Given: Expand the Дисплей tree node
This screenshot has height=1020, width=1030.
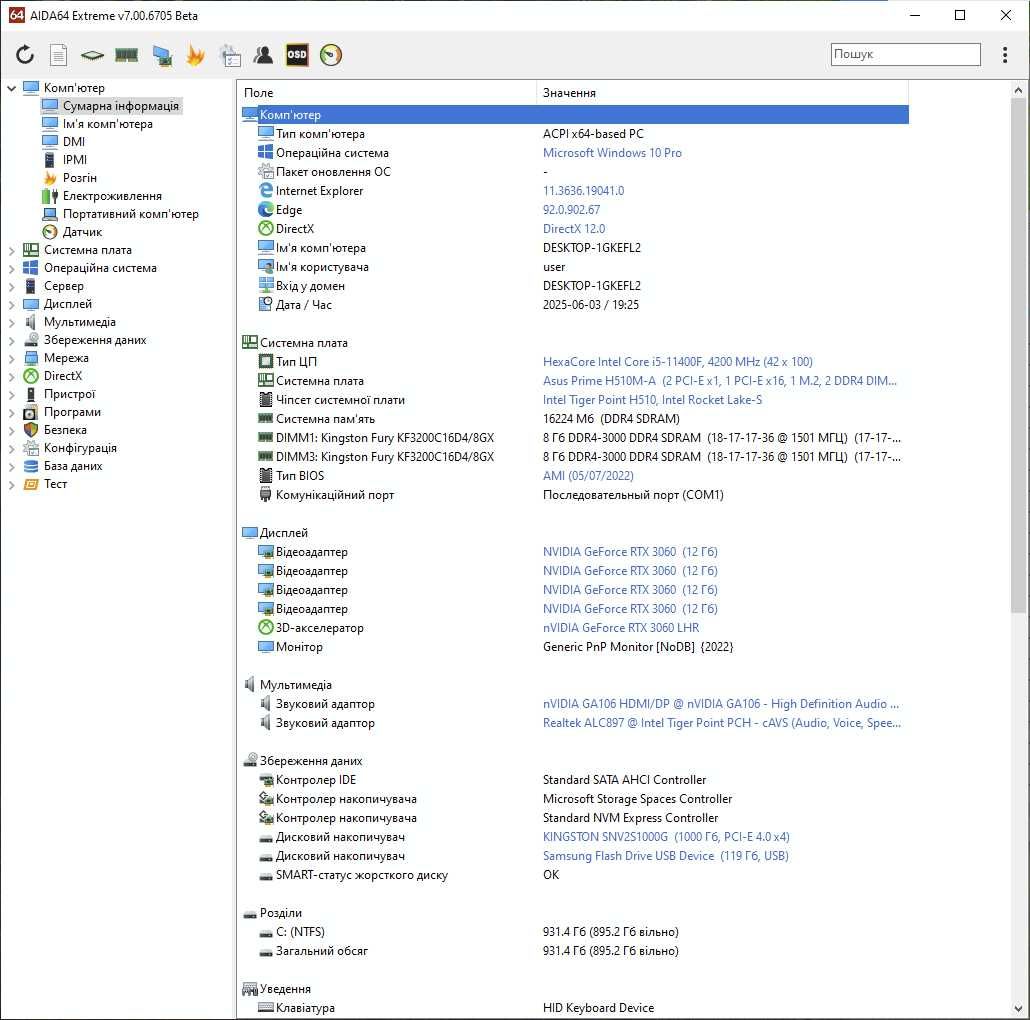Looking at the screenshot, I should point(11,304).
